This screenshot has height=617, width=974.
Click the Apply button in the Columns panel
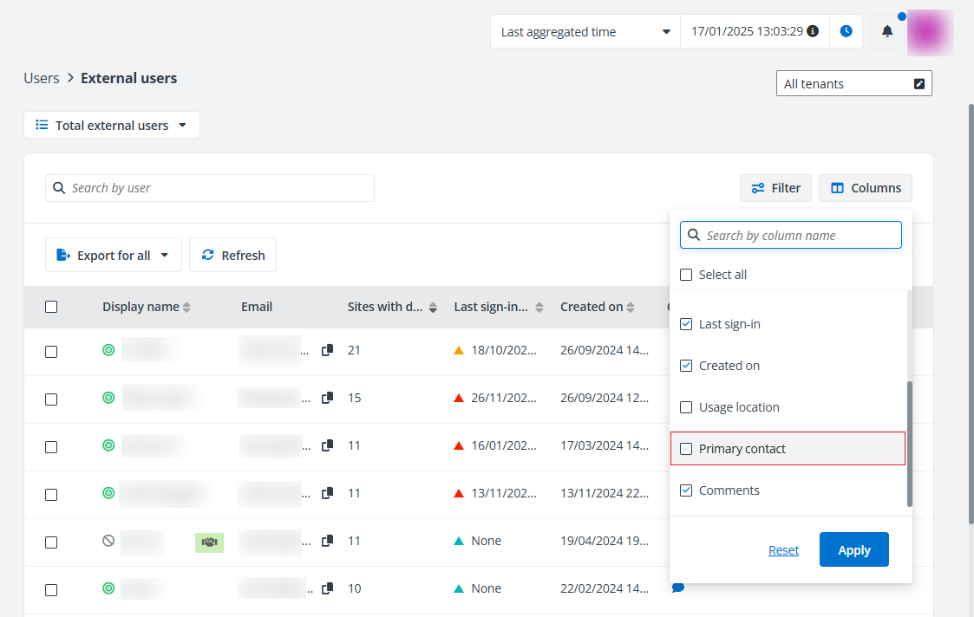(853, 549)
